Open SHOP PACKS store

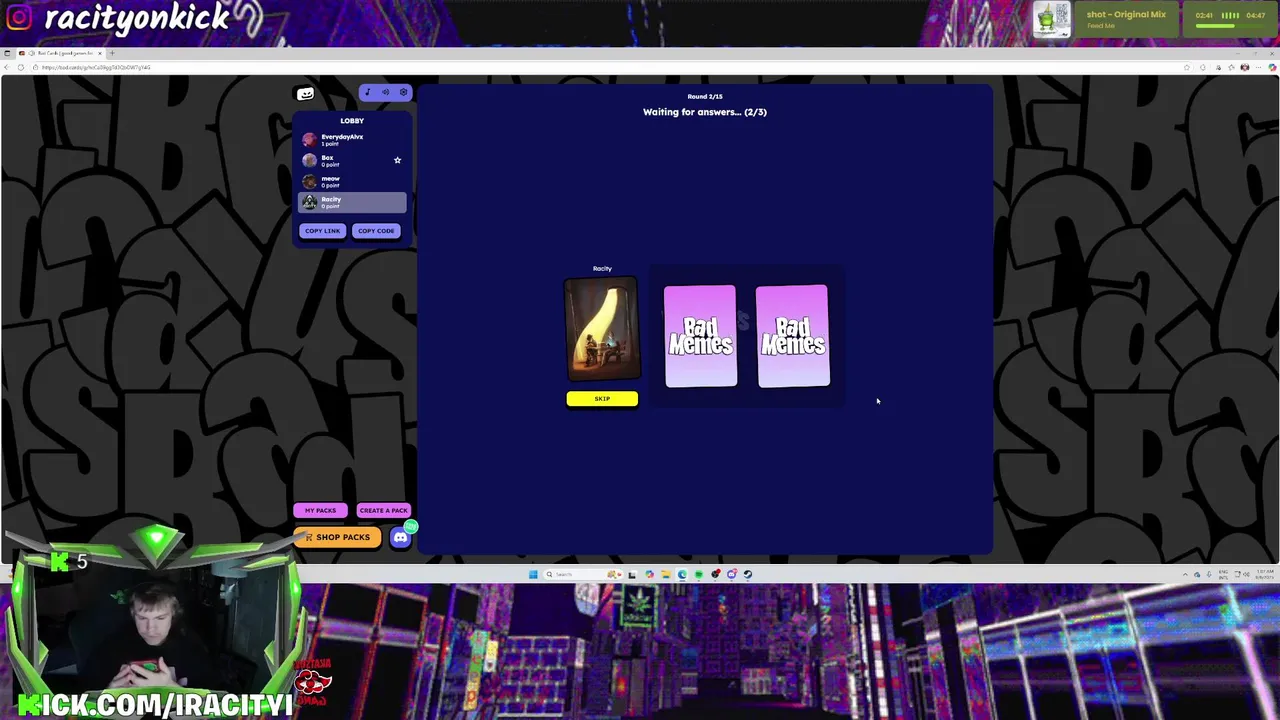[338, 537]
